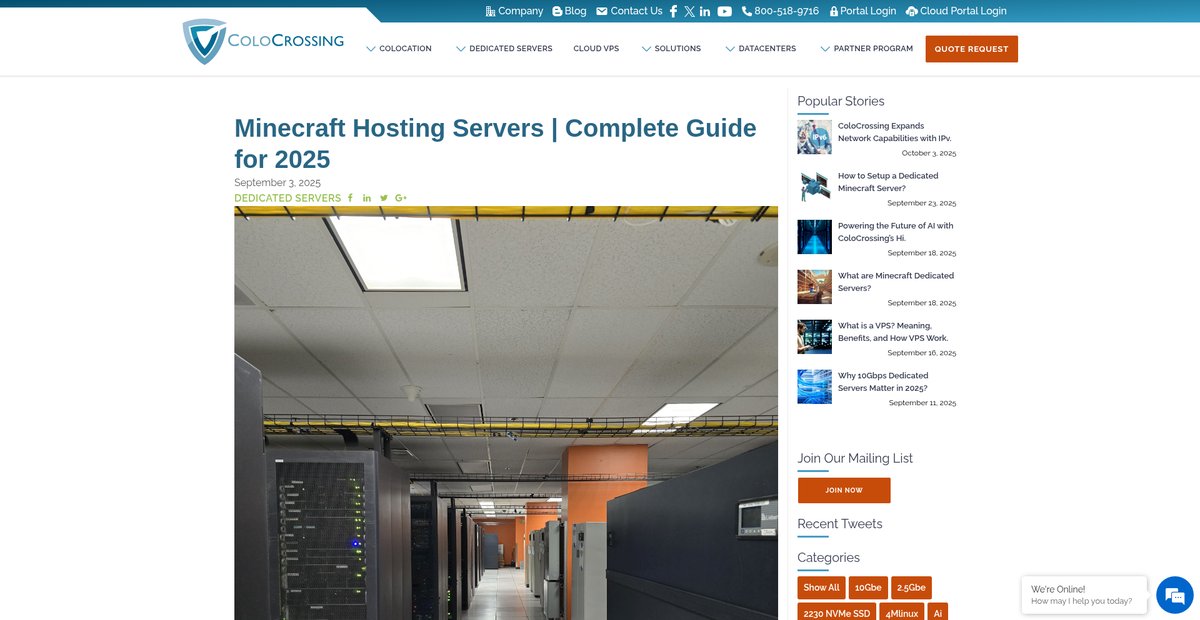The image size is (1200, 620).
Task: Click the September 3, 2025 post date
Action: [277, 183]
